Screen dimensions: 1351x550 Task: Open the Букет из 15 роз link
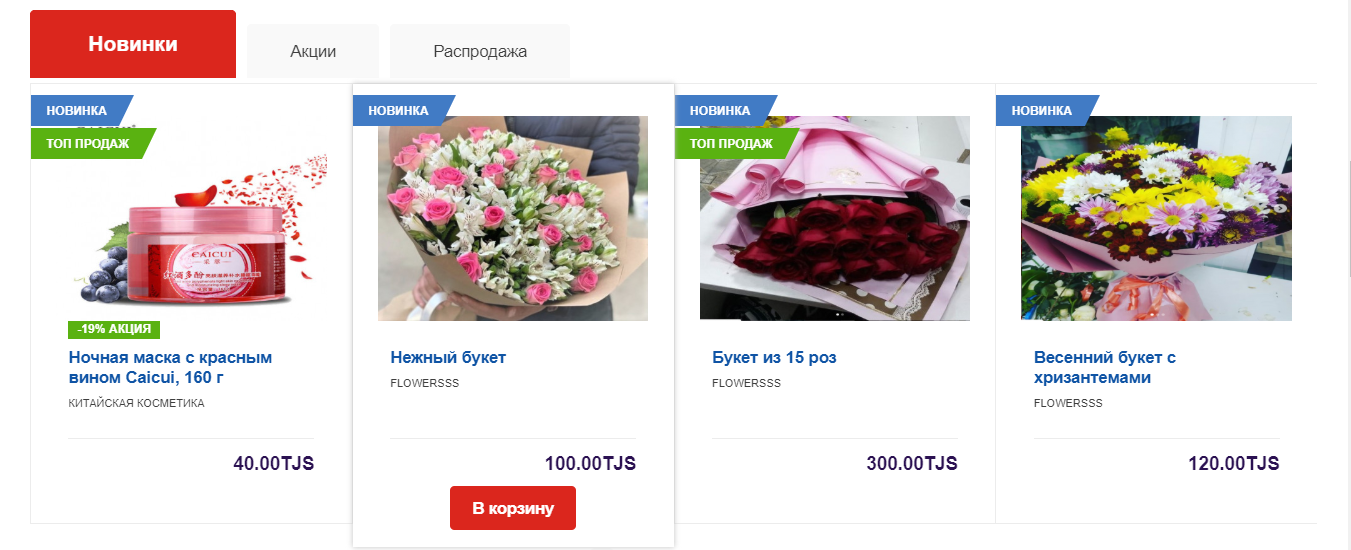click(x=774, y=357)
